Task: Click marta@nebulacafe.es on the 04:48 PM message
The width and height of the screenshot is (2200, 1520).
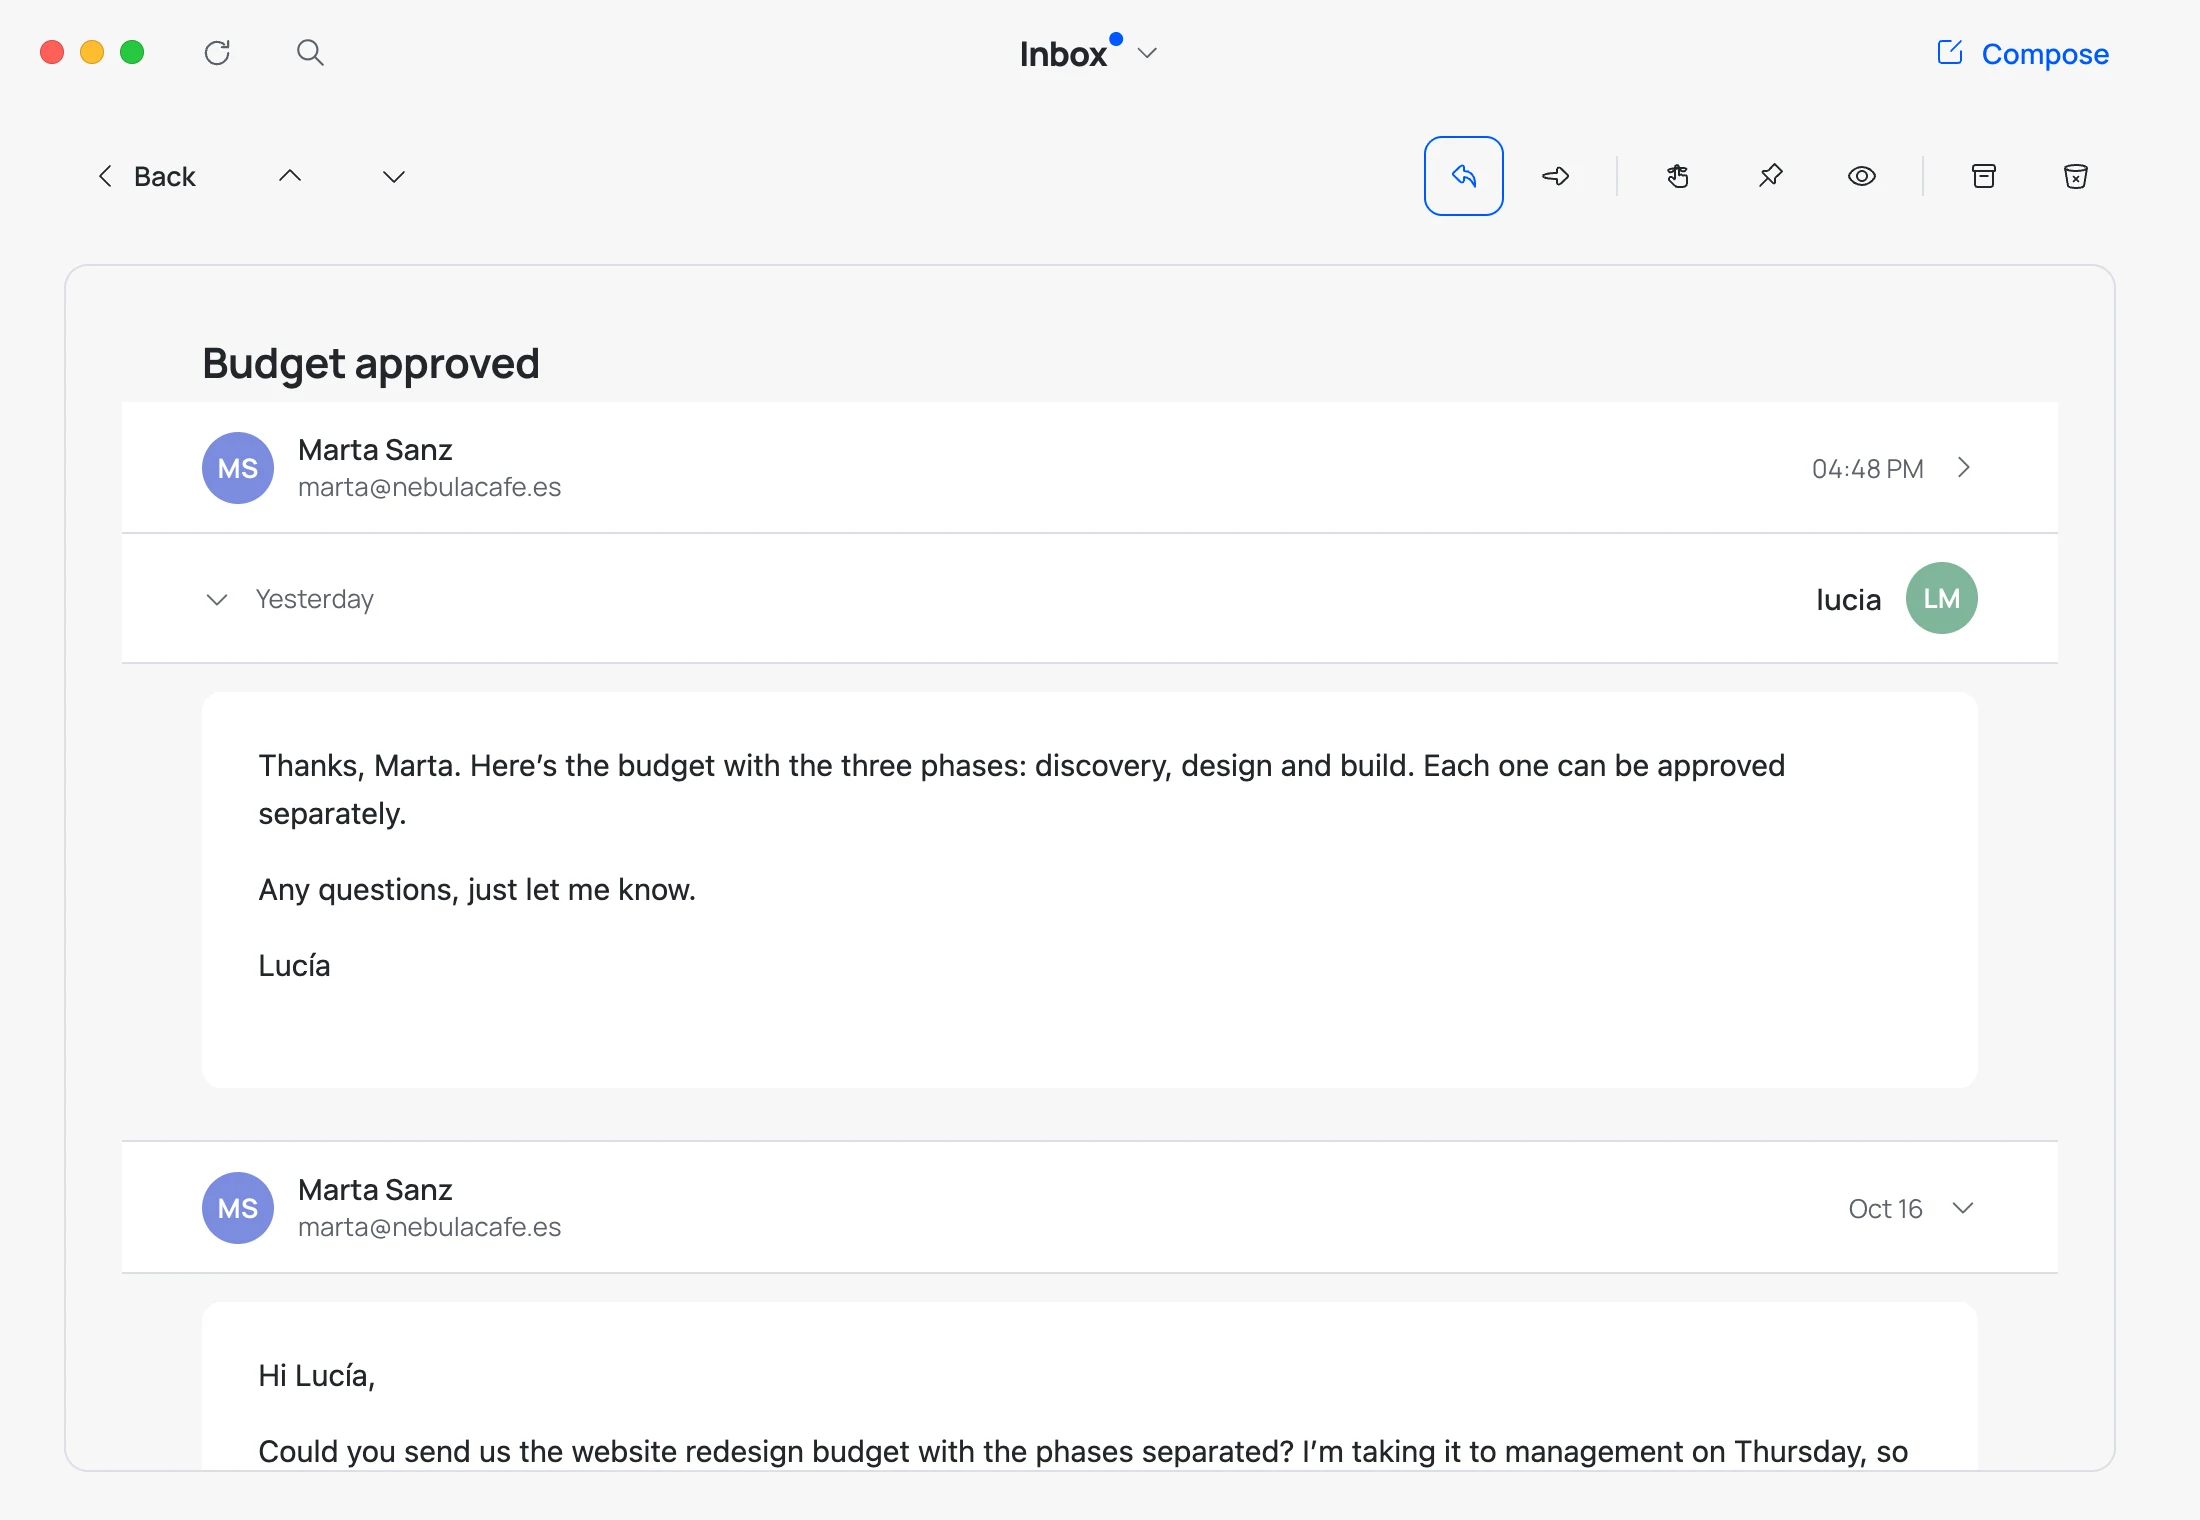Action: 430,487
